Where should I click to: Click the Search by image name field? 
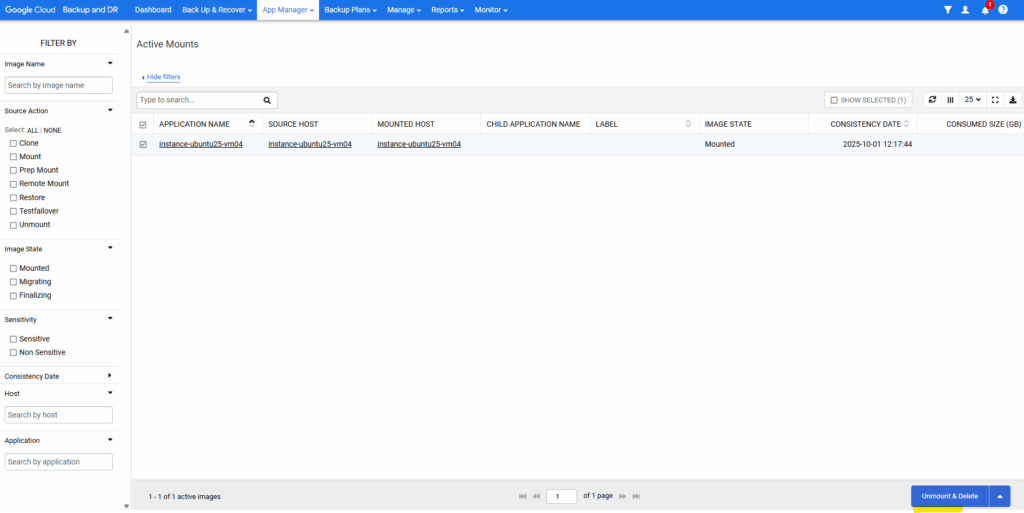point(59,86)
